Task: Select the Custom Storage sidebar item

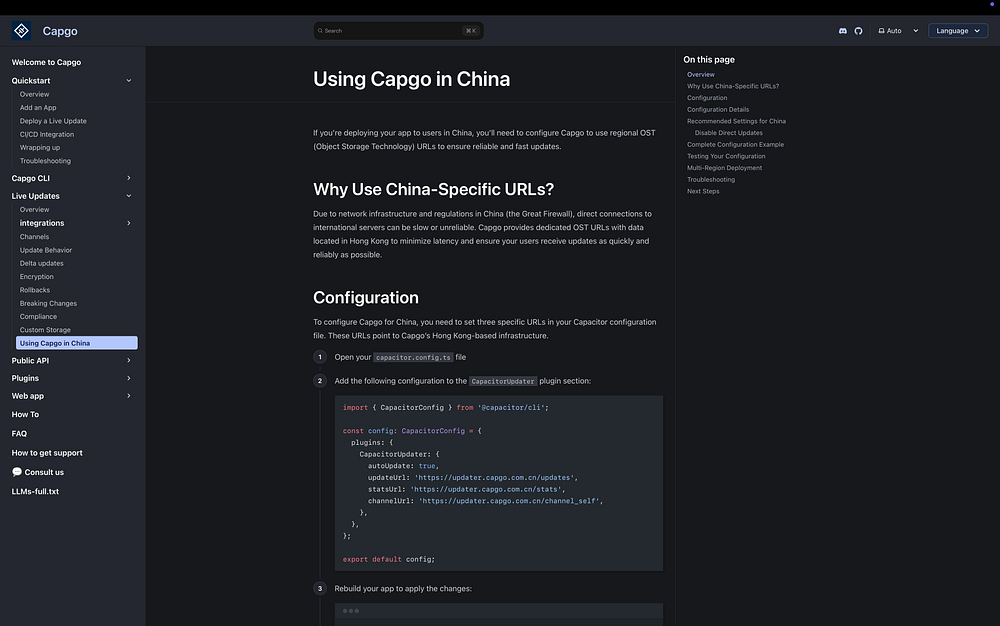Action: coord(45,330)
